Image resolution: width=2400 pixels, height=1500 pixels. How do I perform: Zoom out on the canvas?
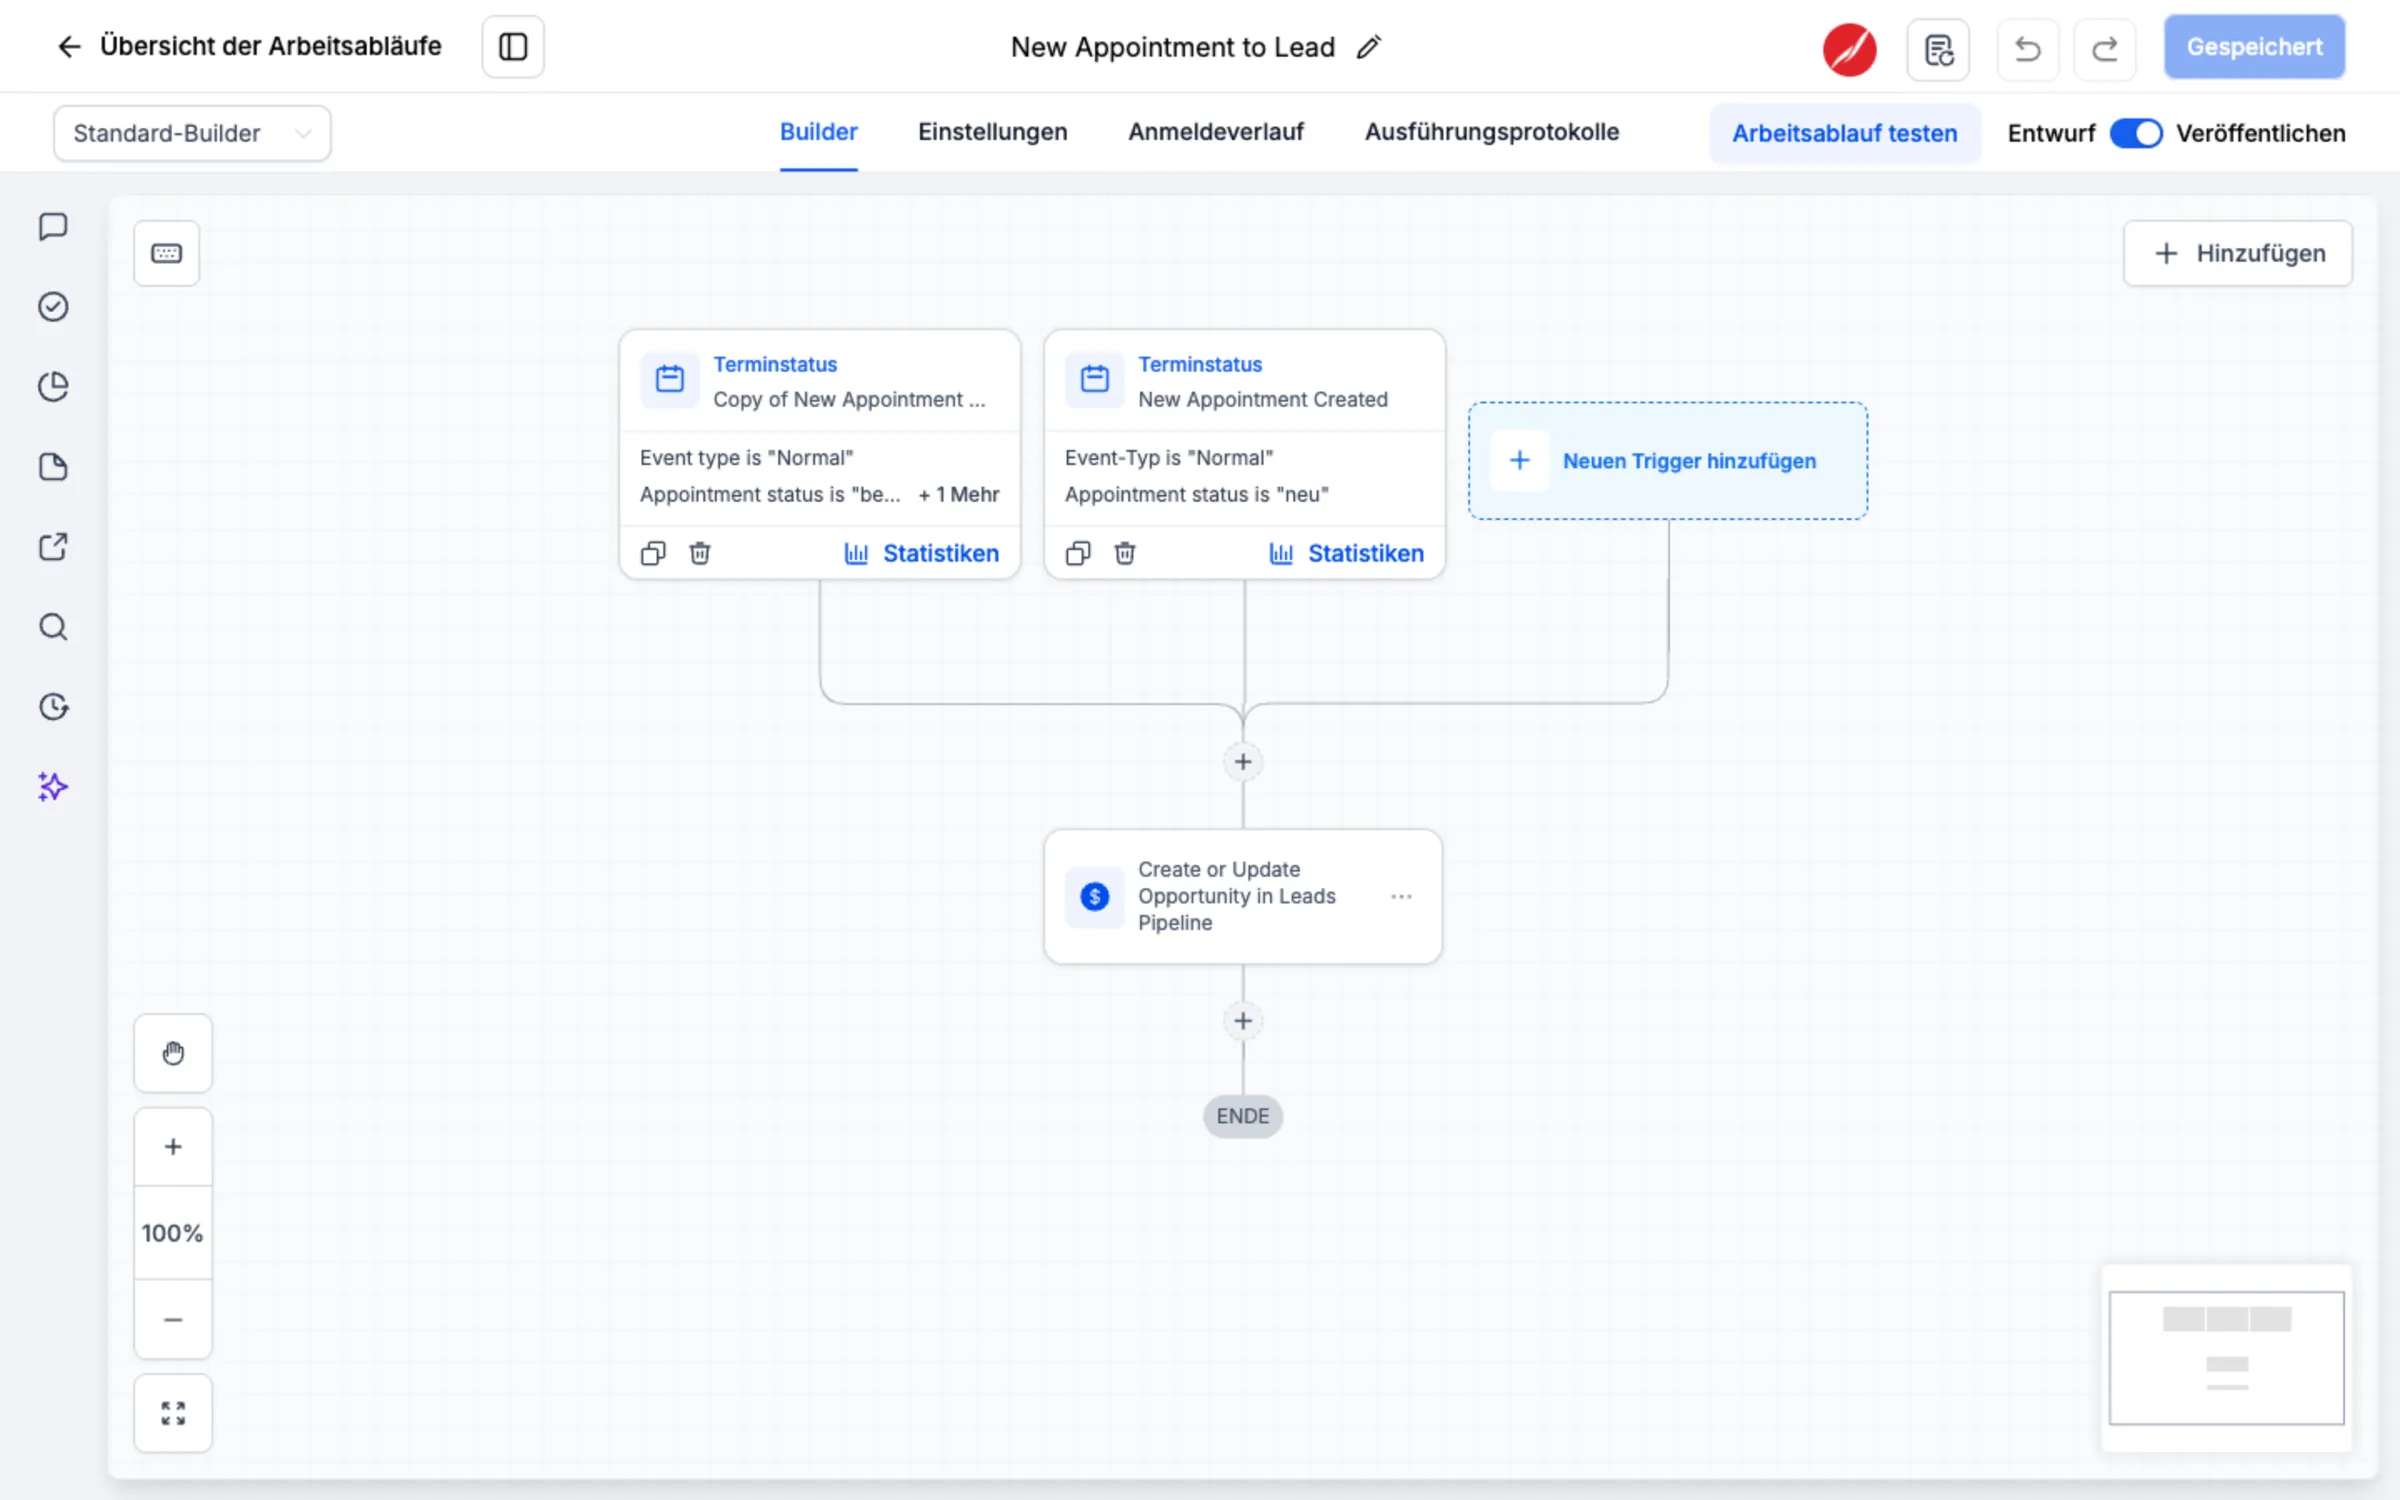pos(173,1320)
